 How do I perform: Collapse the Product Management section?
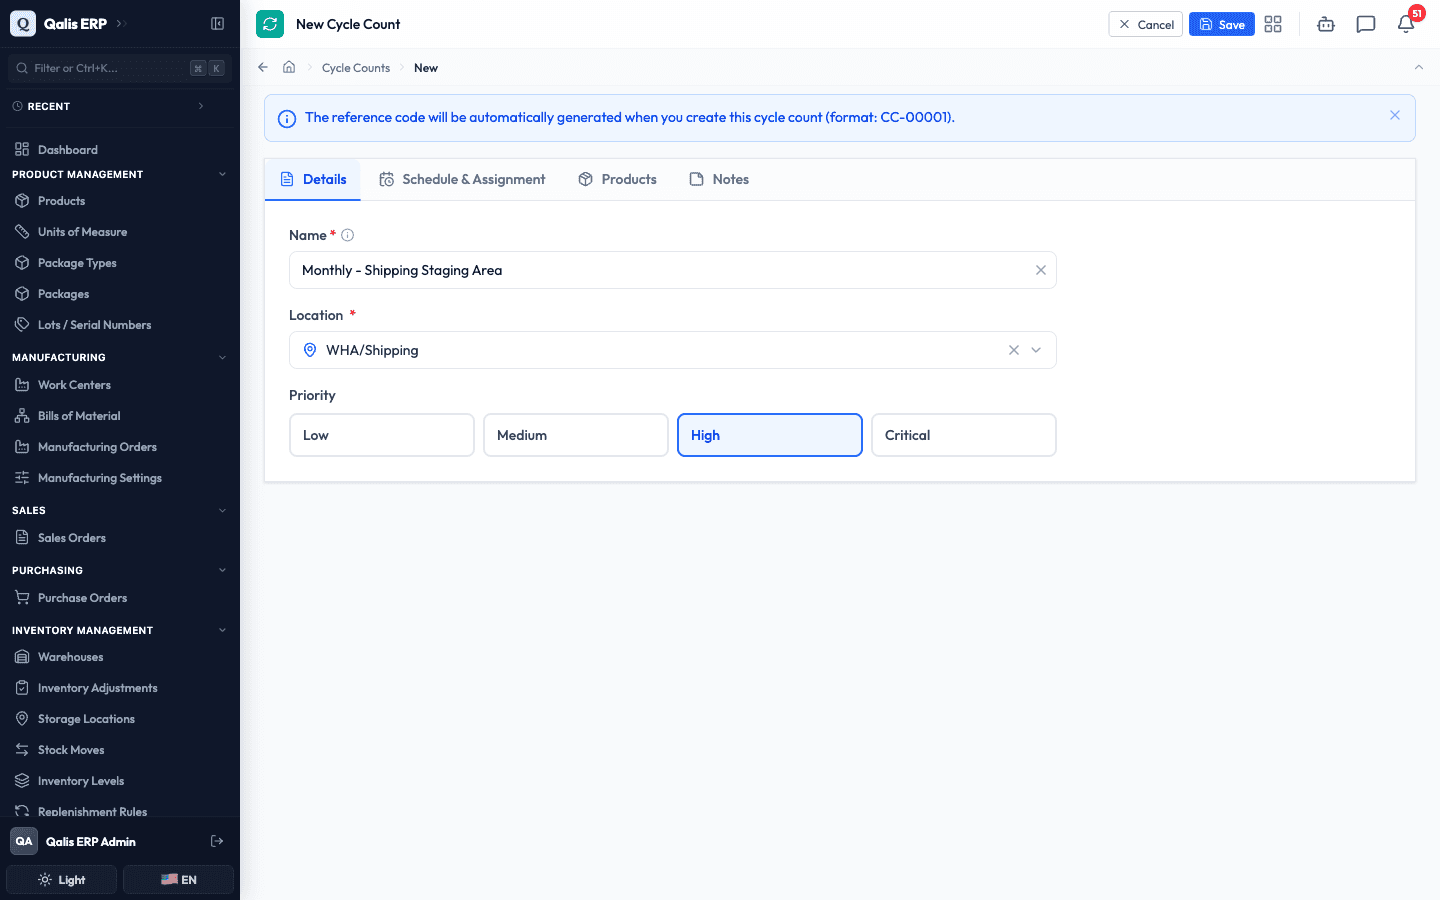click(222, 174)
